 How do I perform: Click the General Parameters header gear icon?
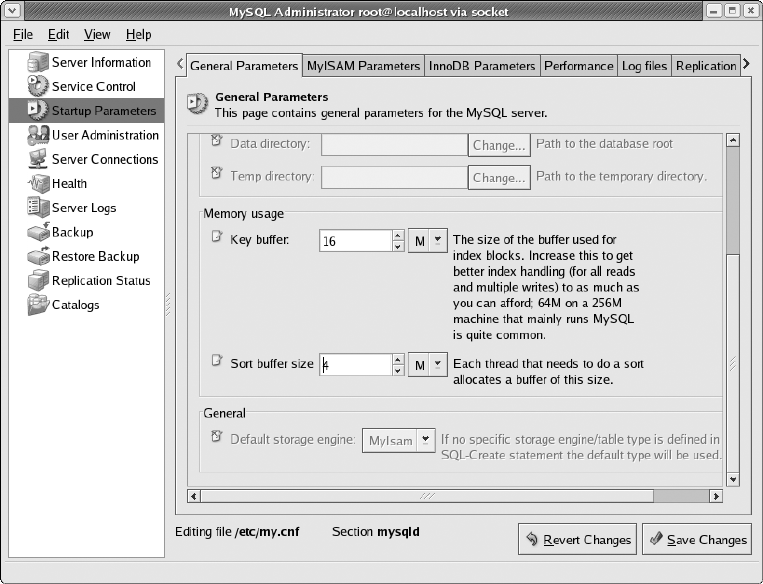[197, 104]
